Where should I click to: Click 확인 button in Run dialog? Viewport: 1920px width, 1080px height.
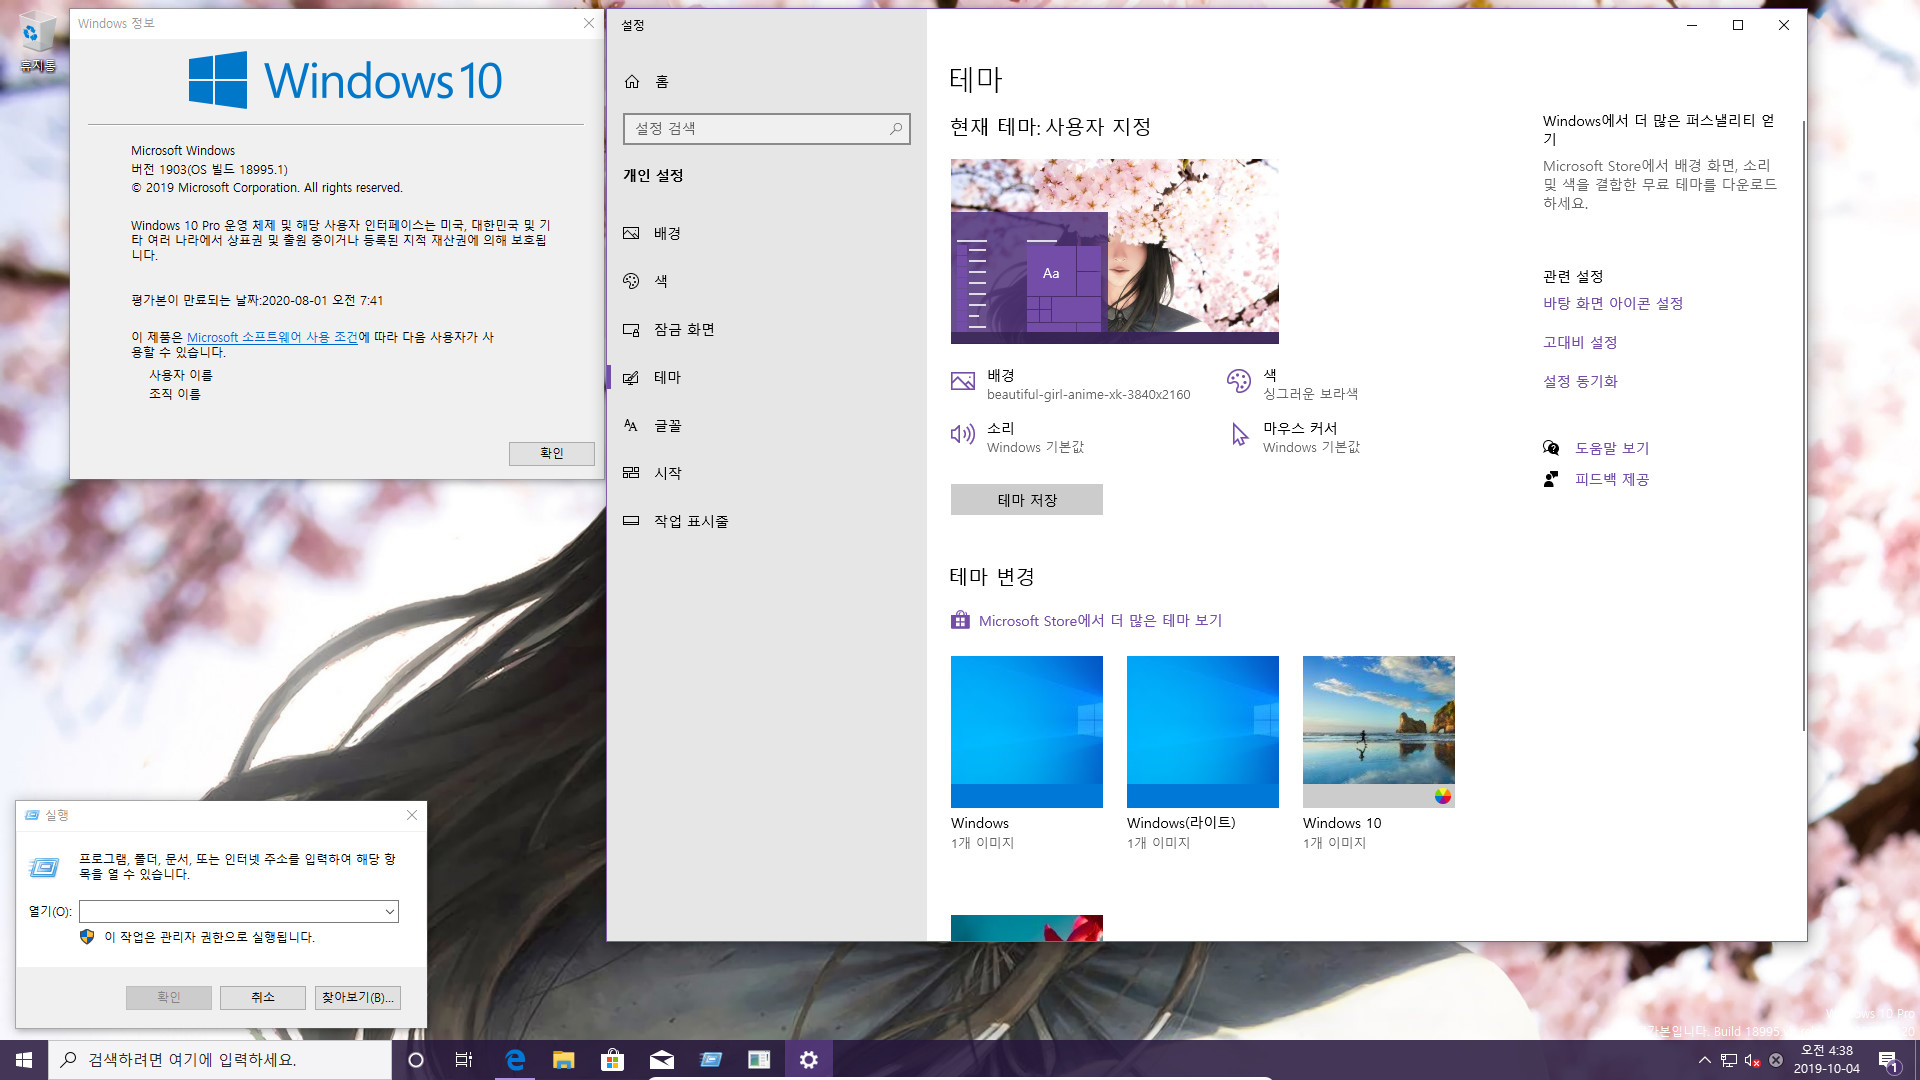[x=169, y=997]
